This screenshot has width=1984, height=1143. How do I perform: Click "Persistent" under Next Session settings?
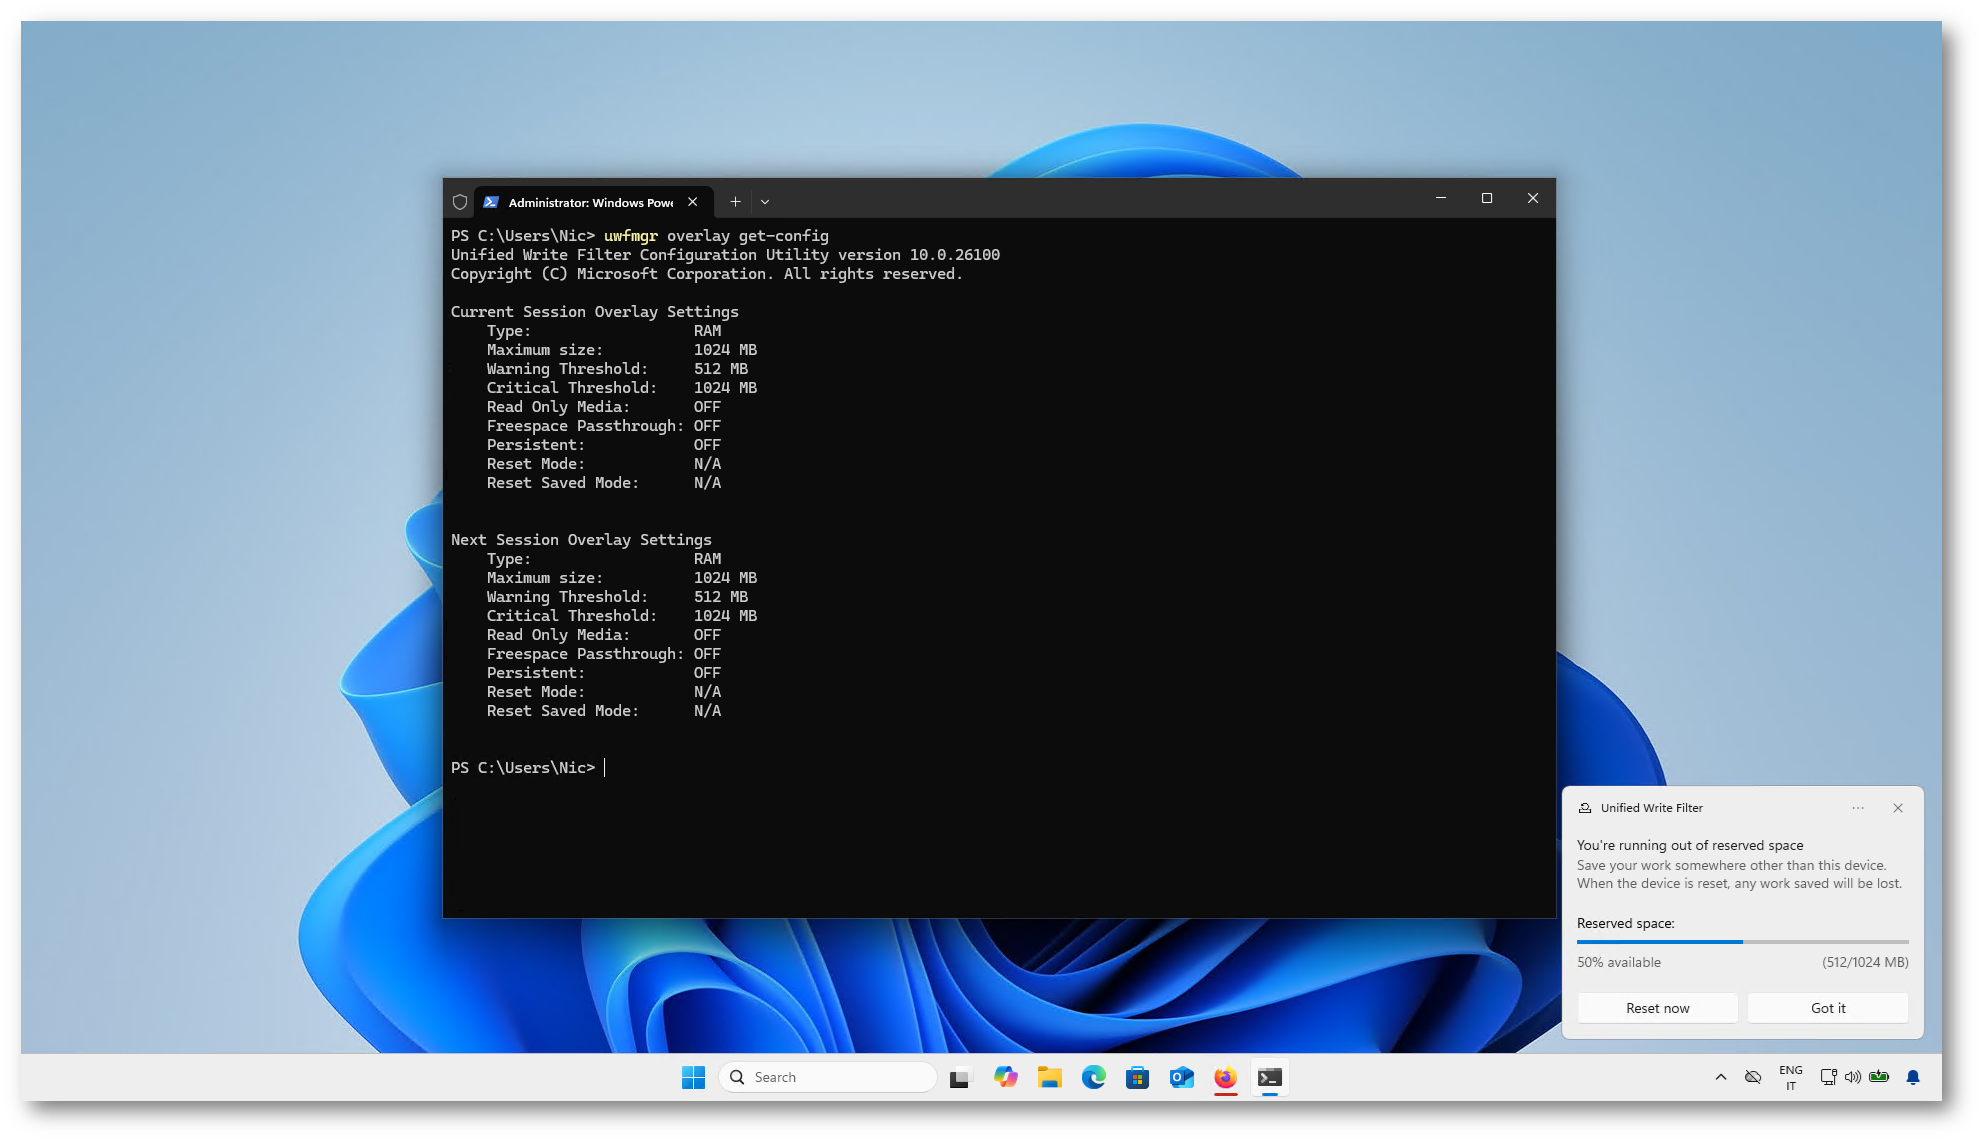click(536, 673)
